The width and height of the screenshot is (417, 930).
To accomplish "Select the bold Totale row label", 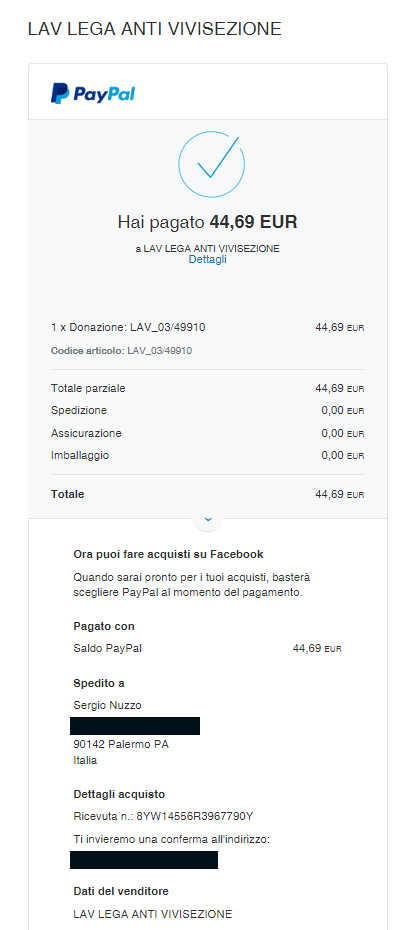I will (68, 494).
